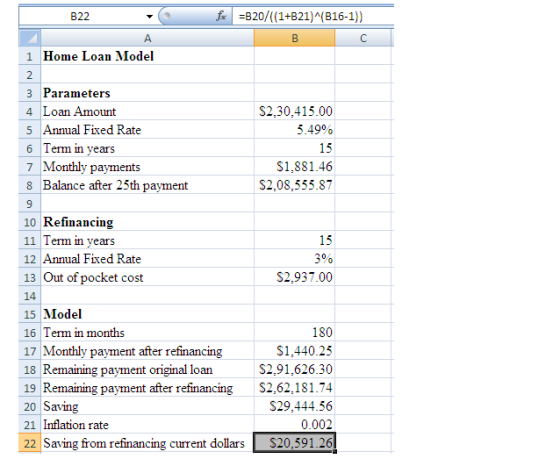This screenshot has height=459, width=560.
Task: Click the fx insert function icon
Action: 221,16
